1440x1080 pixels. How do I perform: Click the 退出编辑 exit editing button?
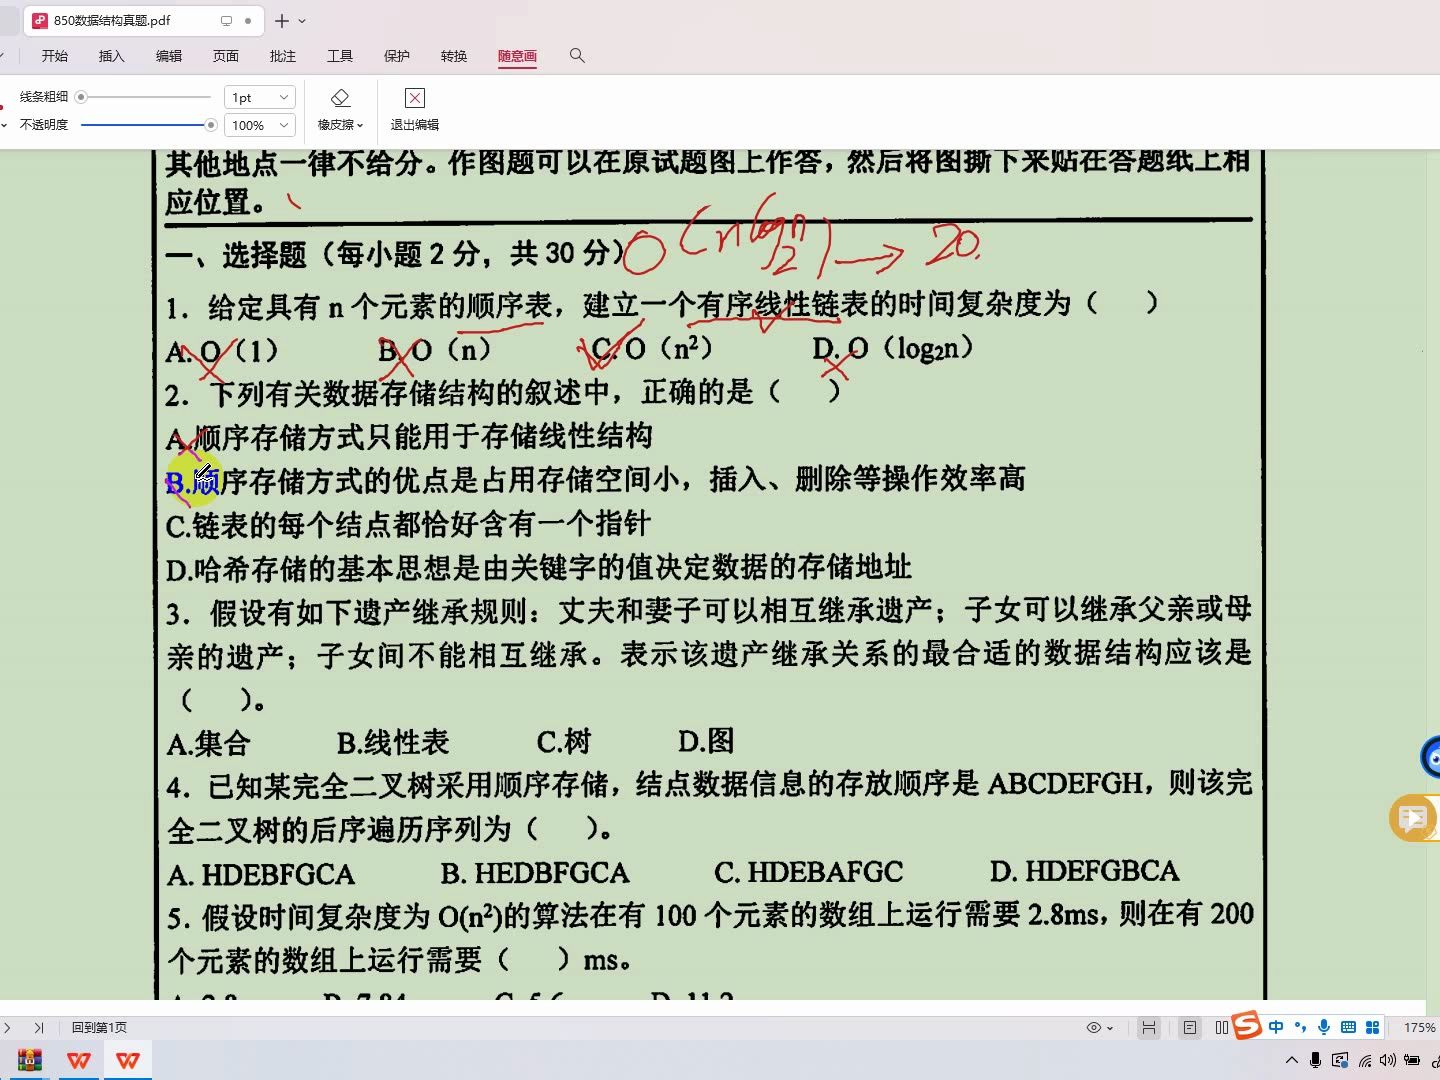[x=415, y=109]
